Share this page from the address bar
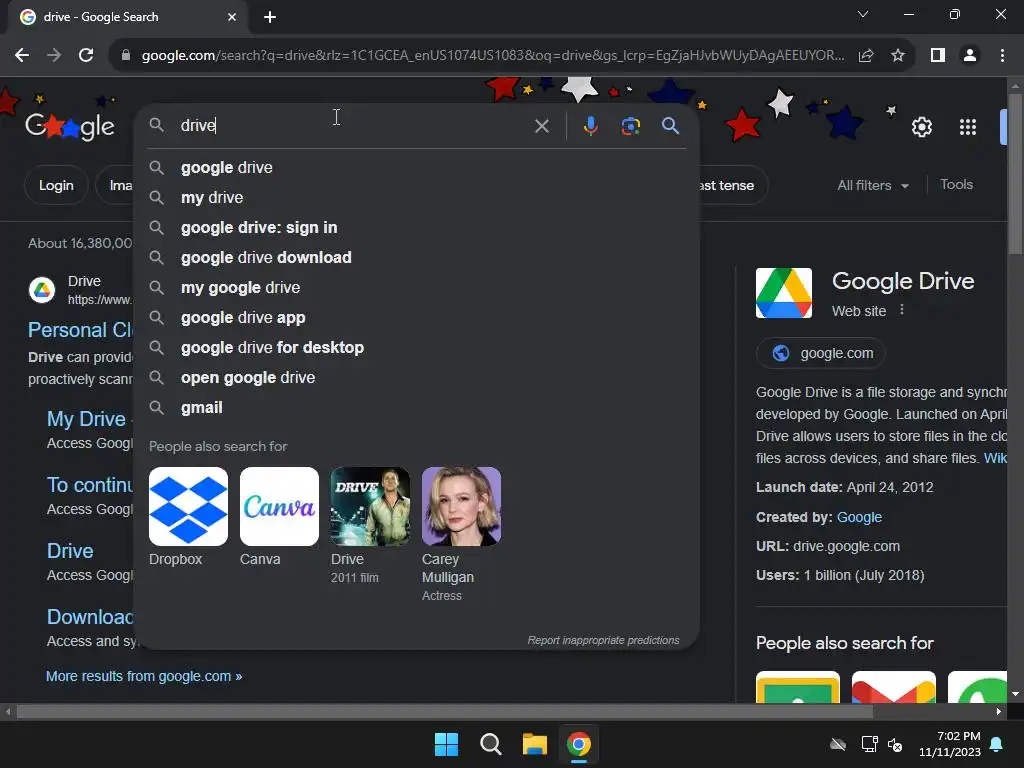Image resolution: width=1024 pixels, height=768 pixels. [866, 56]
